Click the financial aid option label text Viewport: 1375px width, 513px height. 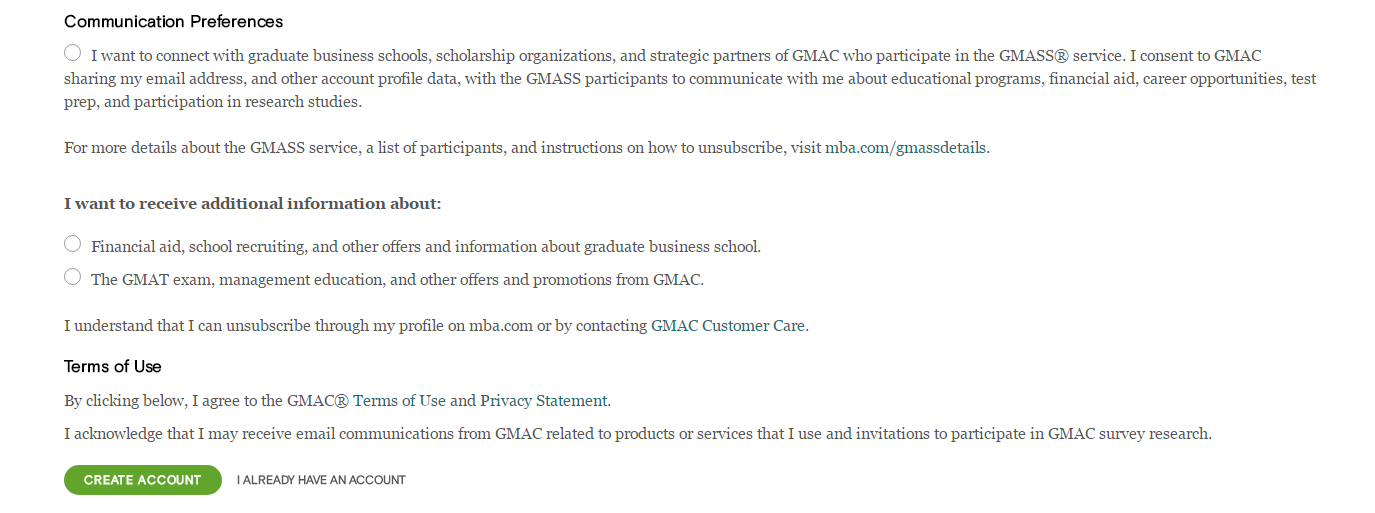click(426, 246)
